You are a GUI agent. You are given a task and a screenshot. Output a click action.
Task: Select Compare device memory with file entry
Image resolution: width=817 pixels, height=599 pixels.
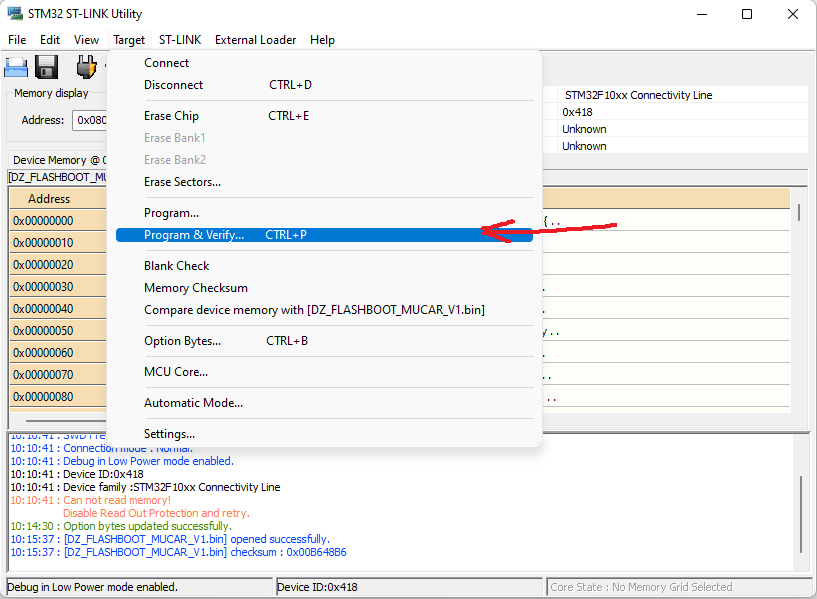coord(324,310)
